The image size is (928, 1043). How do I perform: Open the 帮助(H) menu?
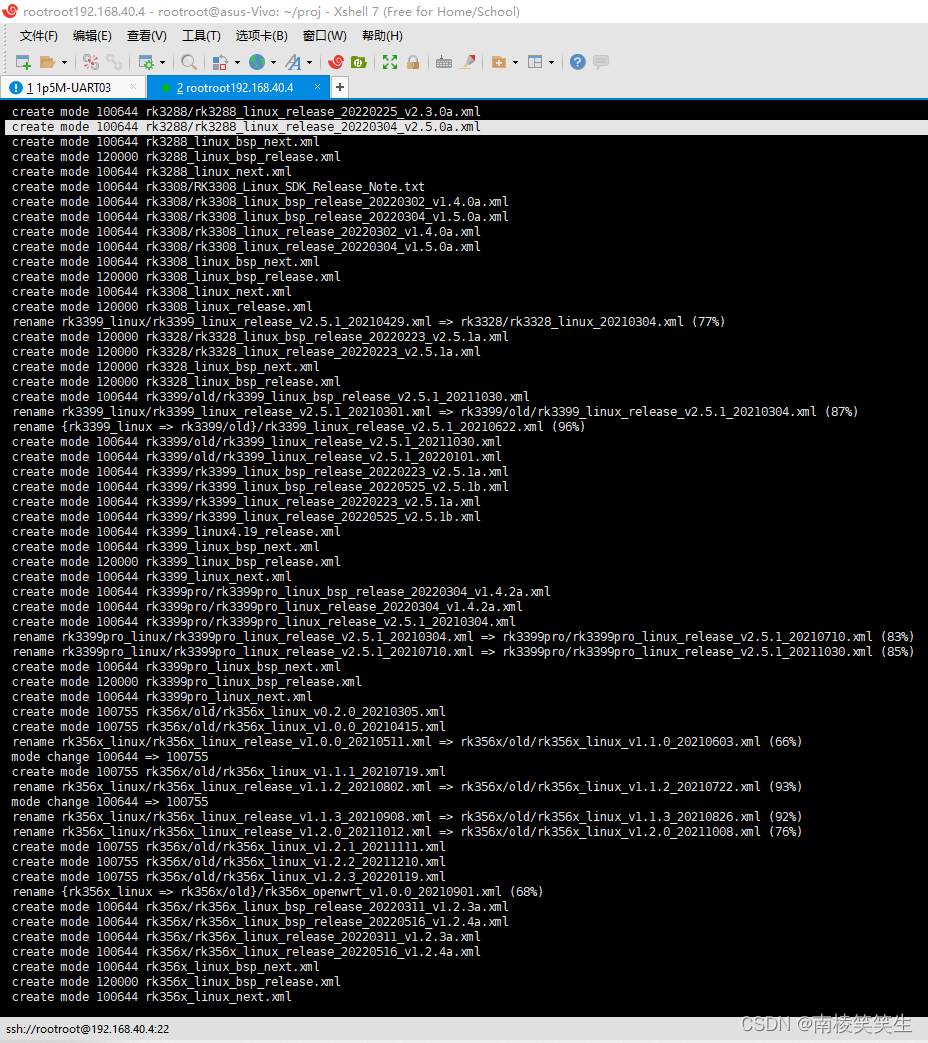(x=382, y=36)
